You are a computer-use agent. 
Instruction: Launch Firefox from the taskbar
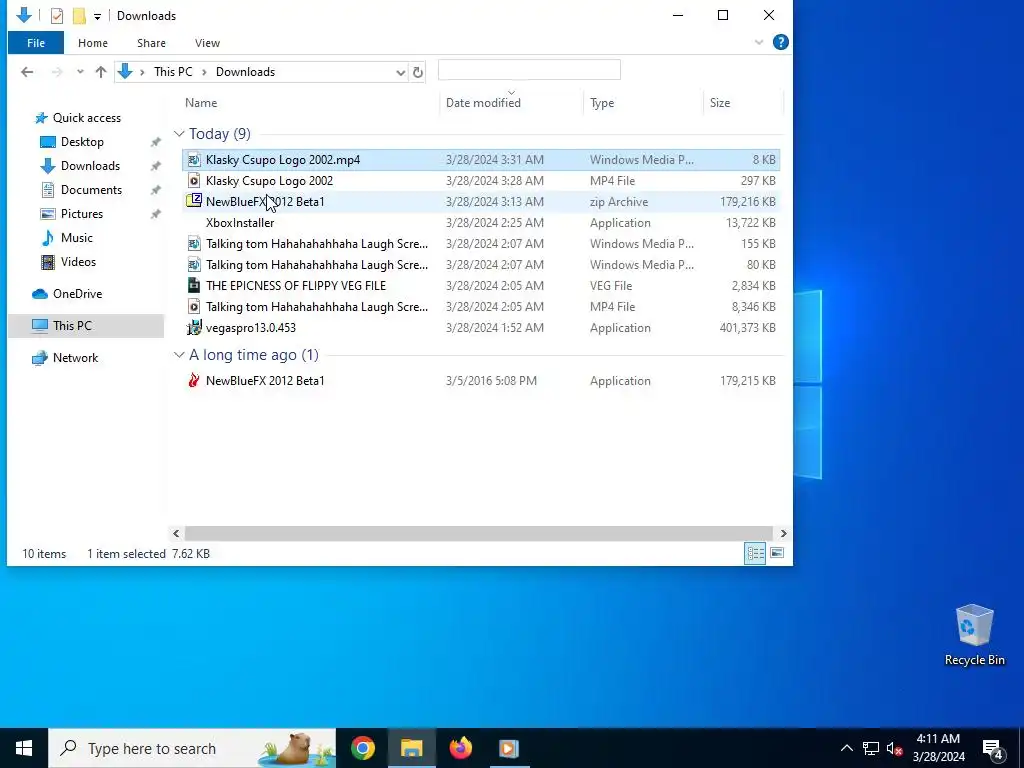460,748
